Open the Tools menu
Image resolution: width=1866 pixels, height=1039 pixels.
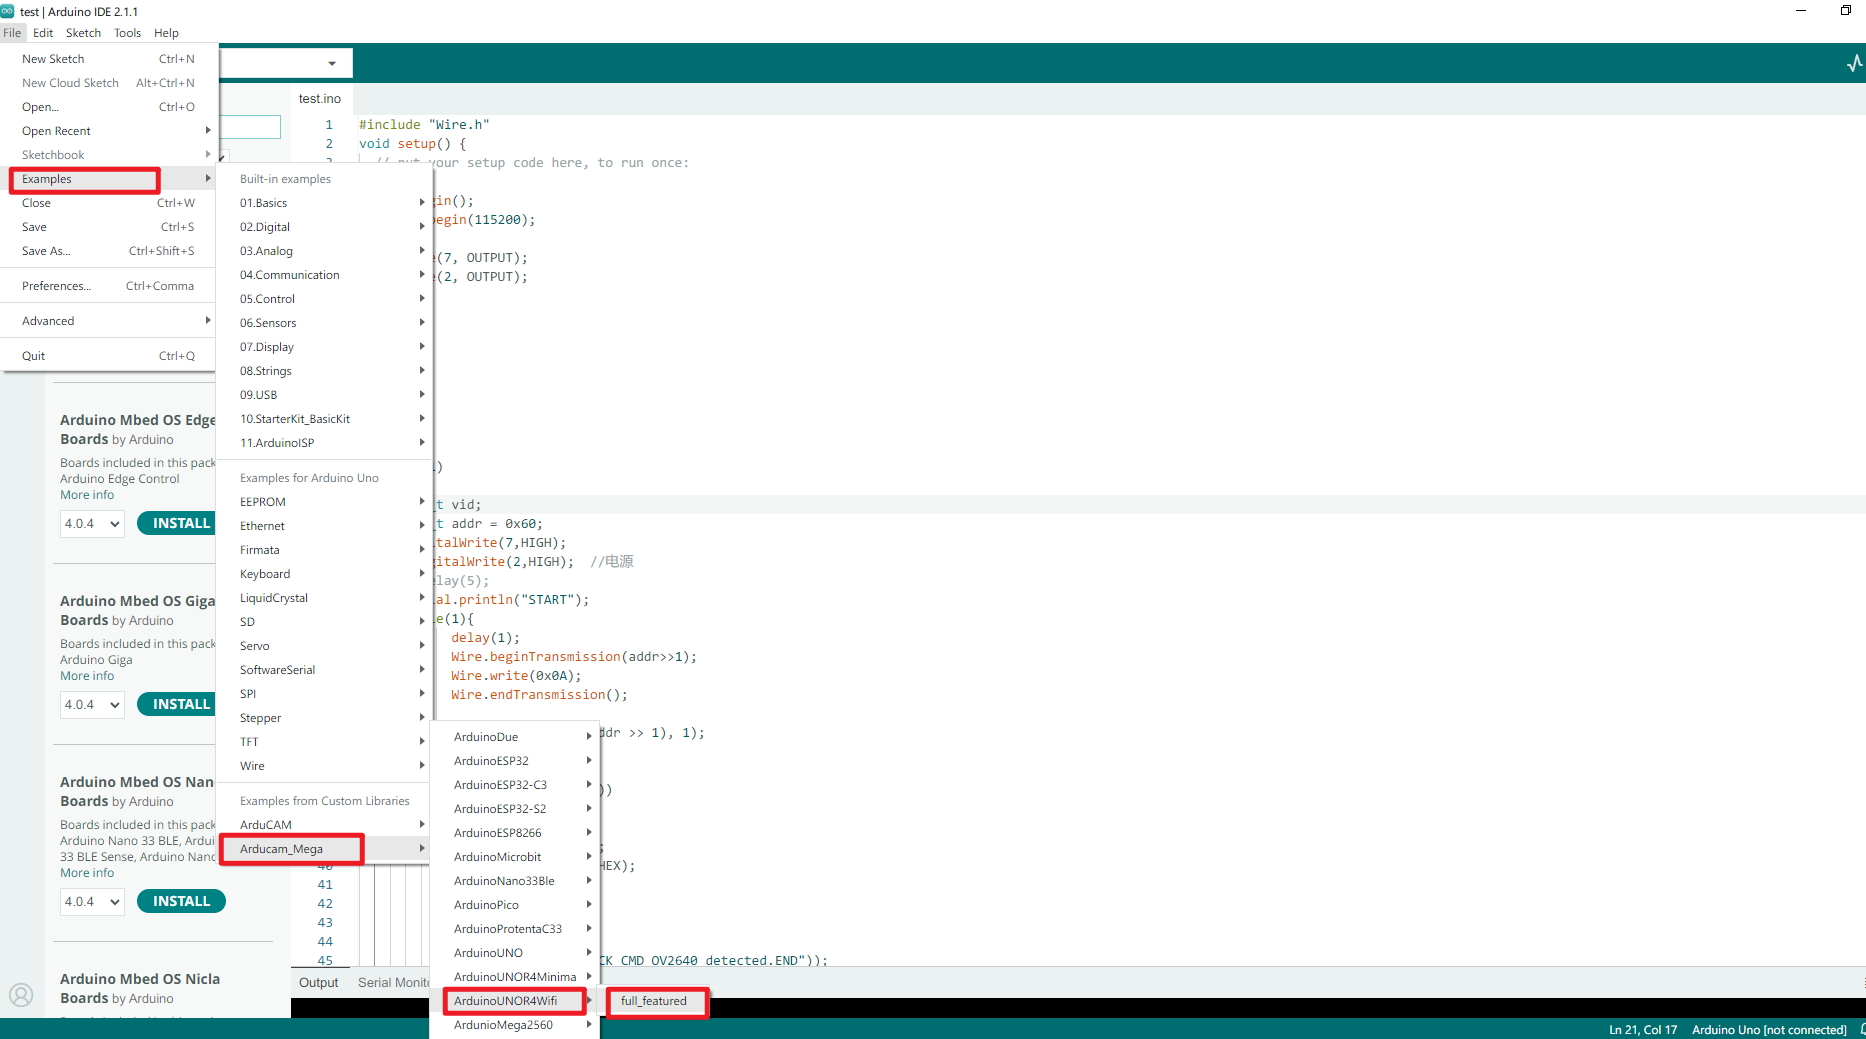pyautogui.click(x=127, y=33)
